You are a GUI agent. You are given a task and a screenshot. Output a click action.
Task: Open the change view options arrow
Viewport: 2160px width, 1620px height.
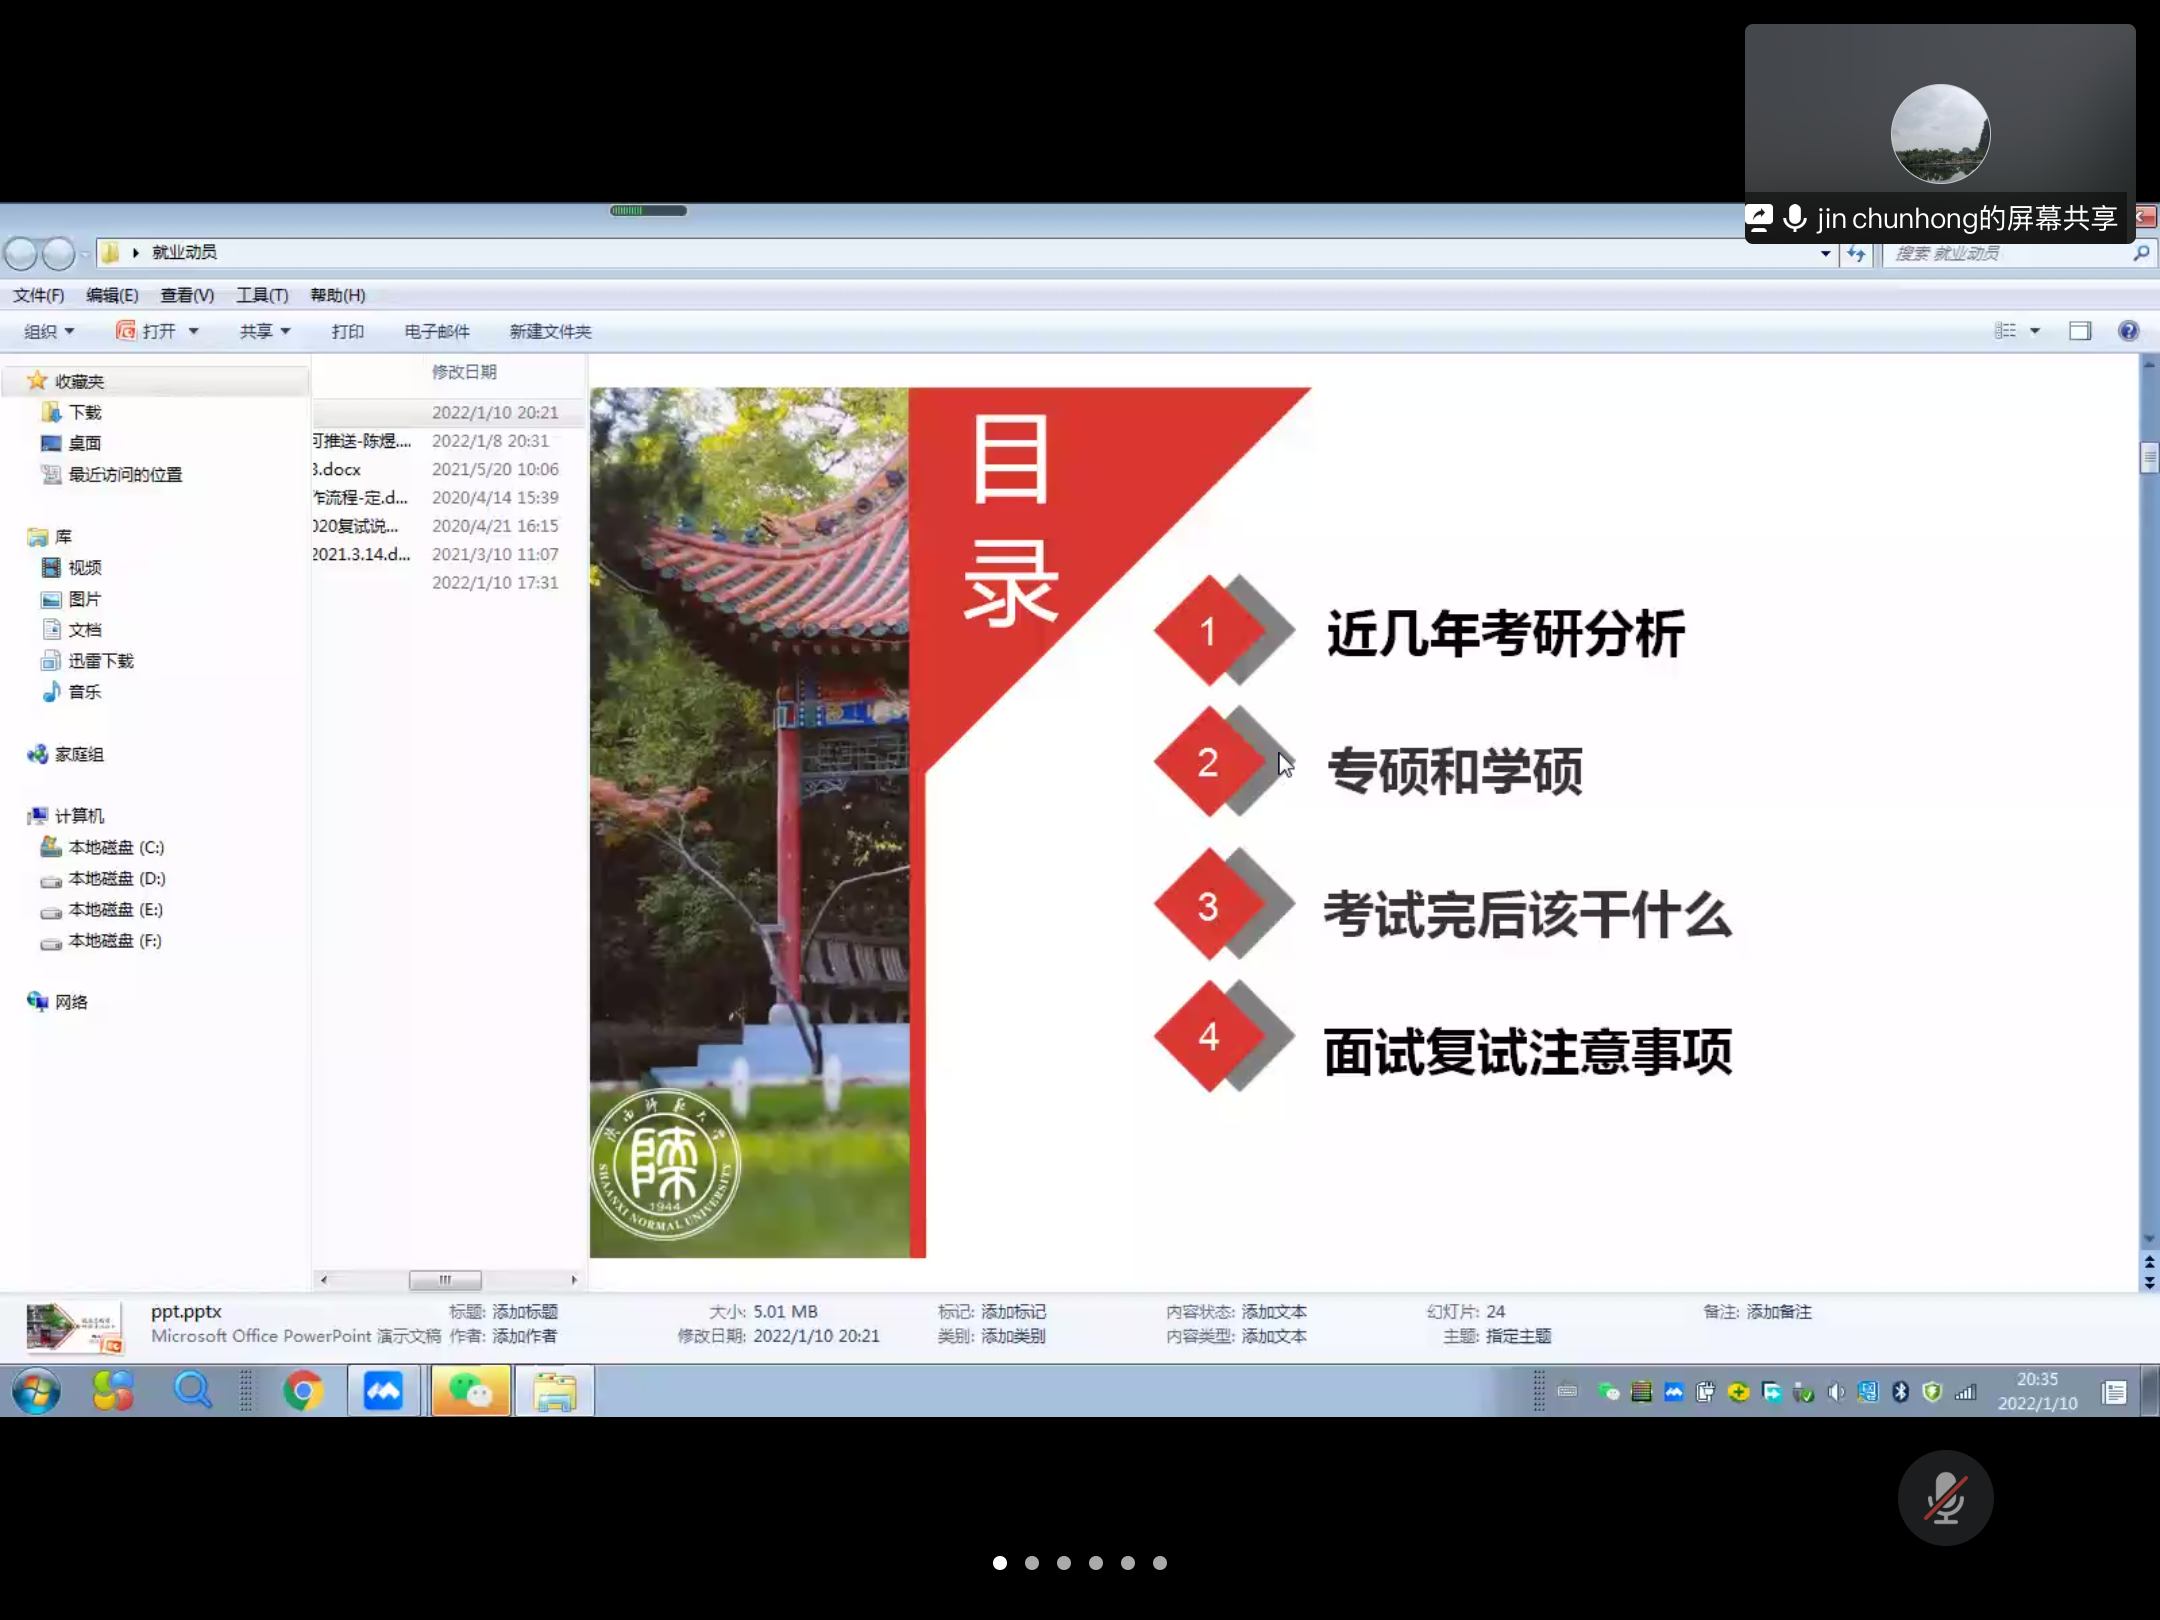pos(2035,331)
